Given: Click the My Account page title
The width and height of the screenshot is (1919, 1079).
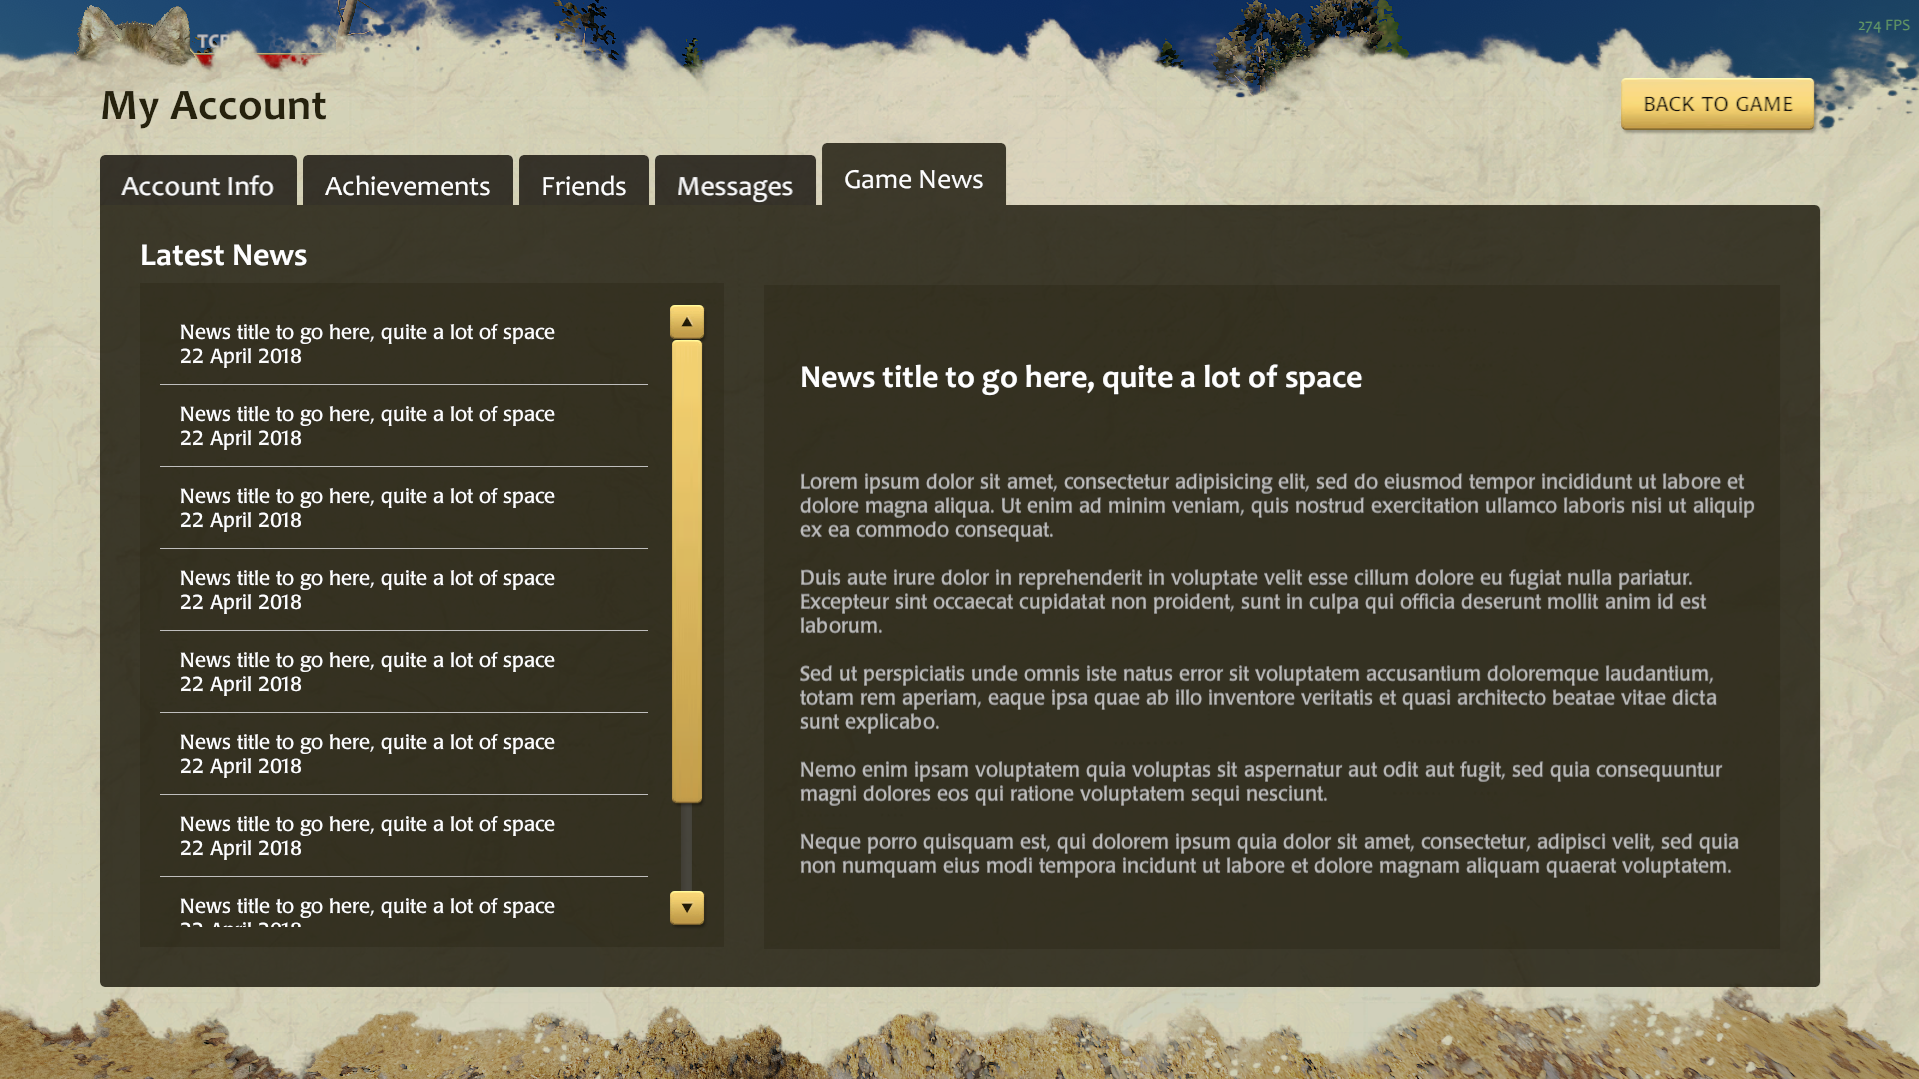Looking at the screenshot, I should pos(213,106).
